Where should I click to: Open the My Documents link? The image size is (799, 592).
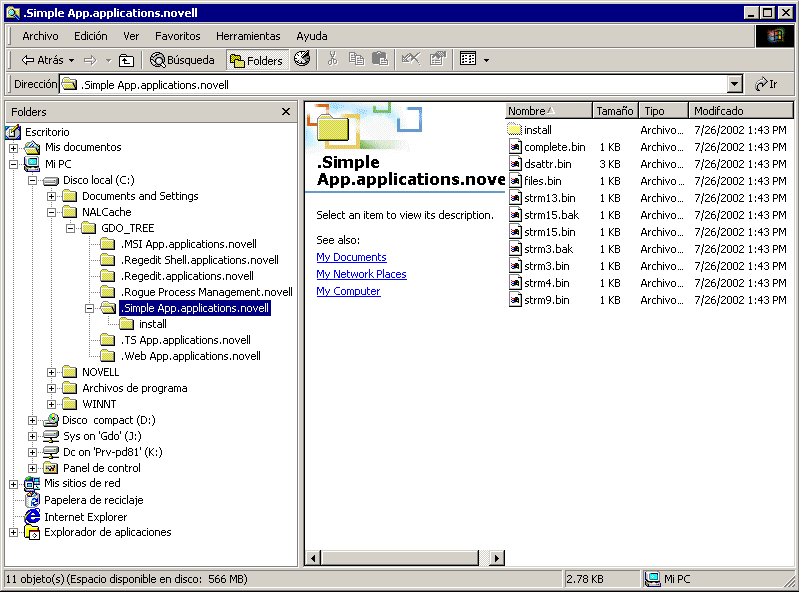pos(351,257)
